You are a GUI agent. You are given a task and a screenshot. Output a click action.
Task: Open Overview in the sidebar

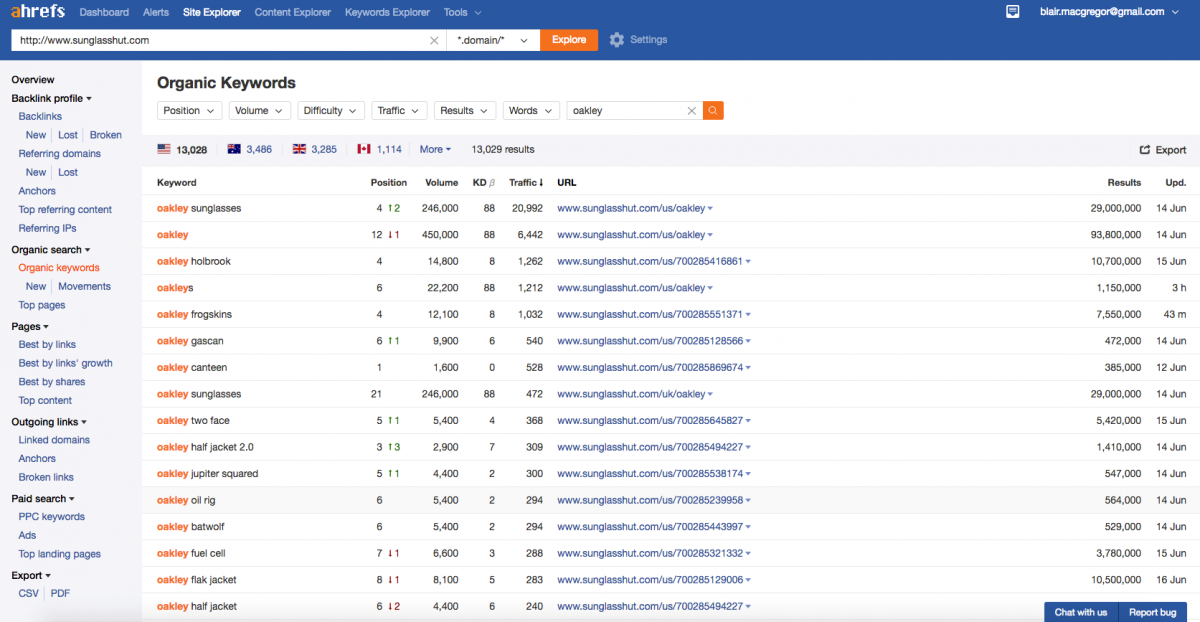33,80
